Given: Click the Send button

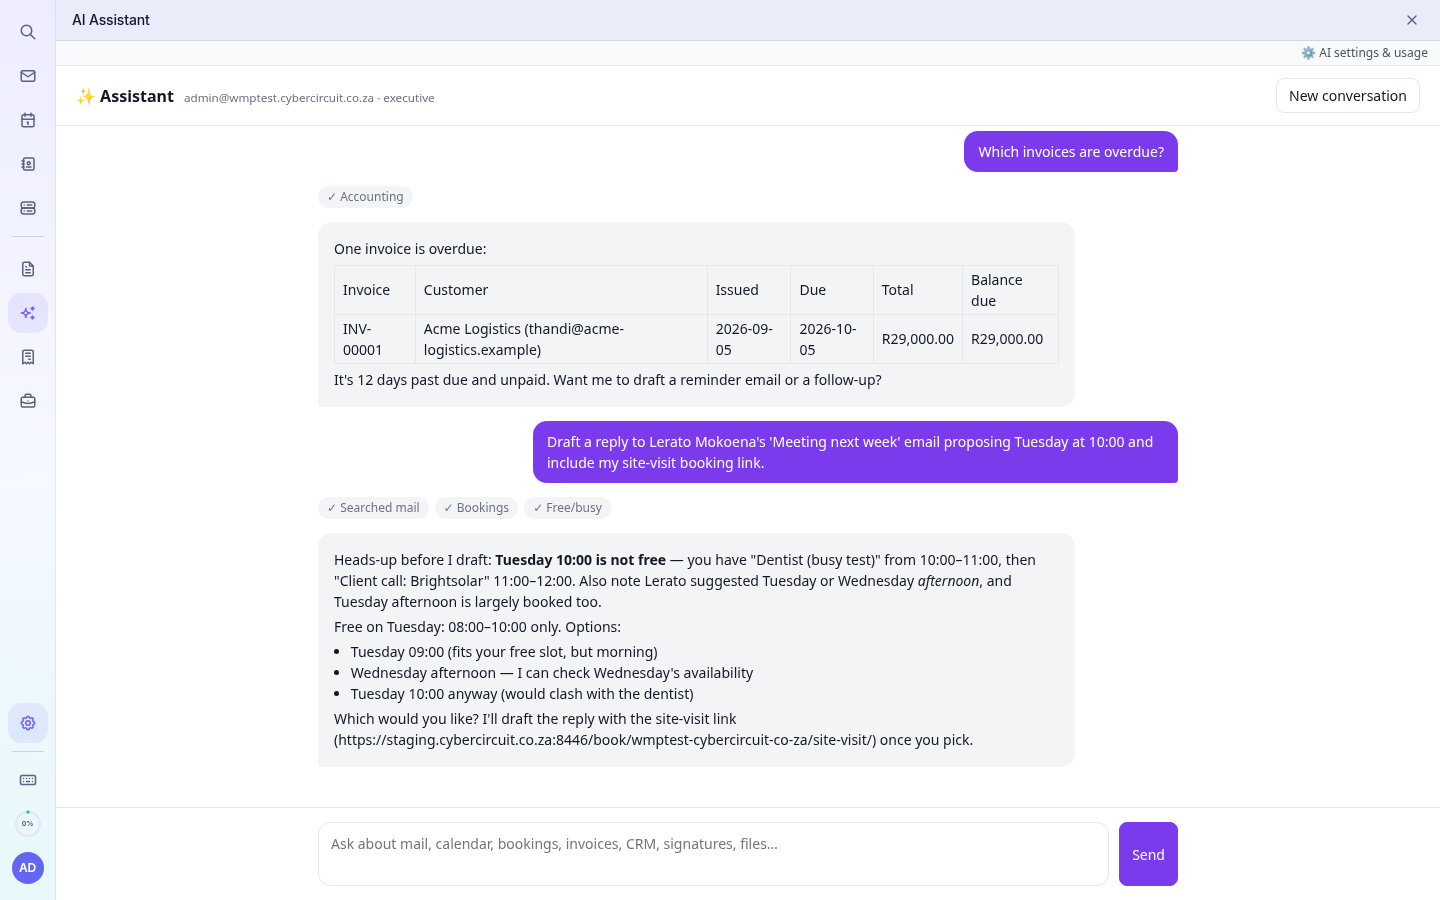Looking at the screenshot, I should point(1148,854).
